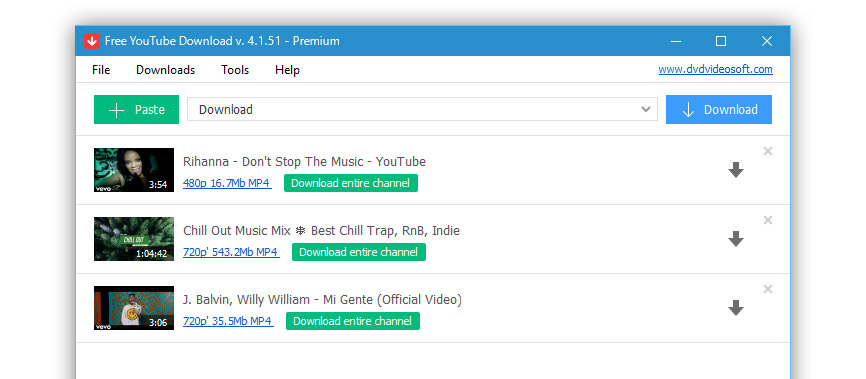Screen dimensions: 866x379
Task: Click the download arrow for Chill Out Music Mix
Action: pos(736,239)
